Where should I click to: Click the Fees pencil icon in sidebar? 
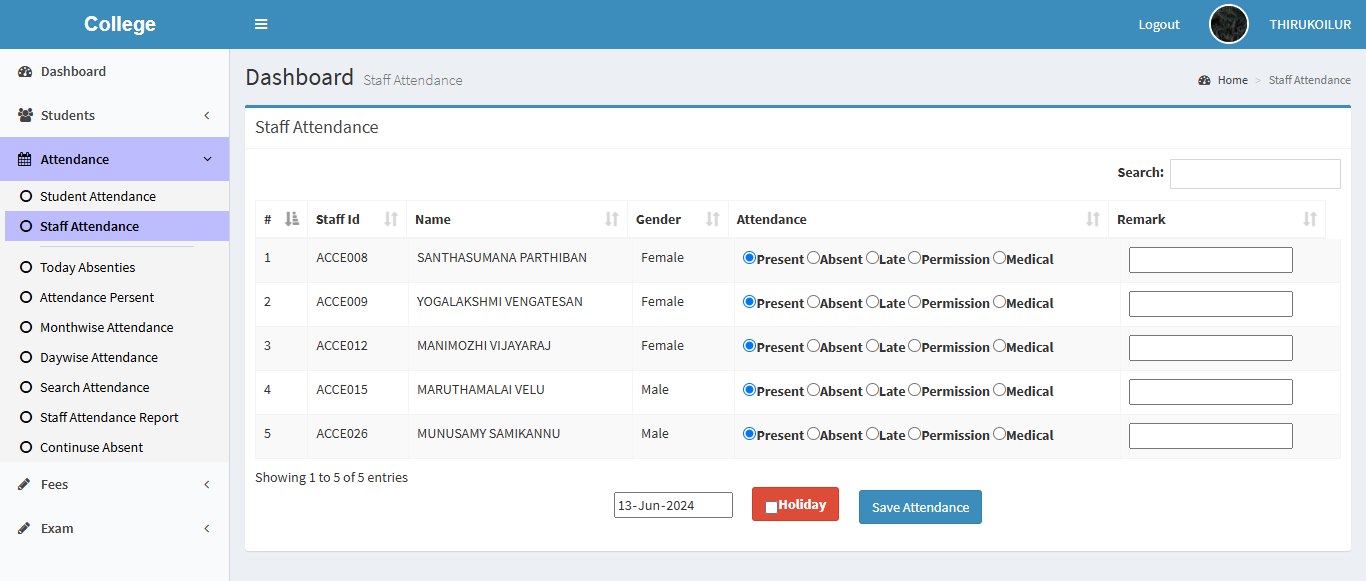(x=25, y=485)
